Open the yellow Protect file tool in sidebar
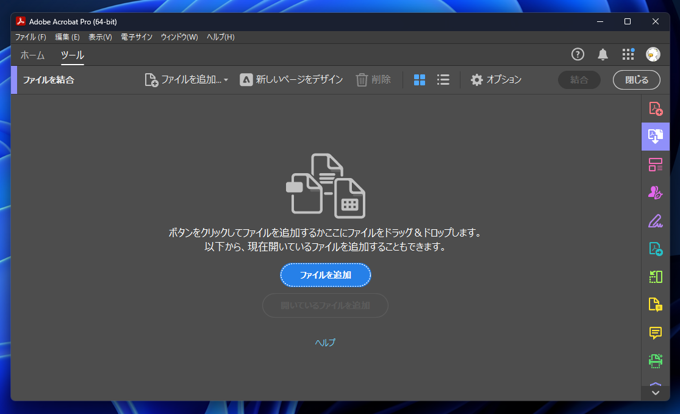The width and height of the screenshot is (680, 414). coord(655,305)
